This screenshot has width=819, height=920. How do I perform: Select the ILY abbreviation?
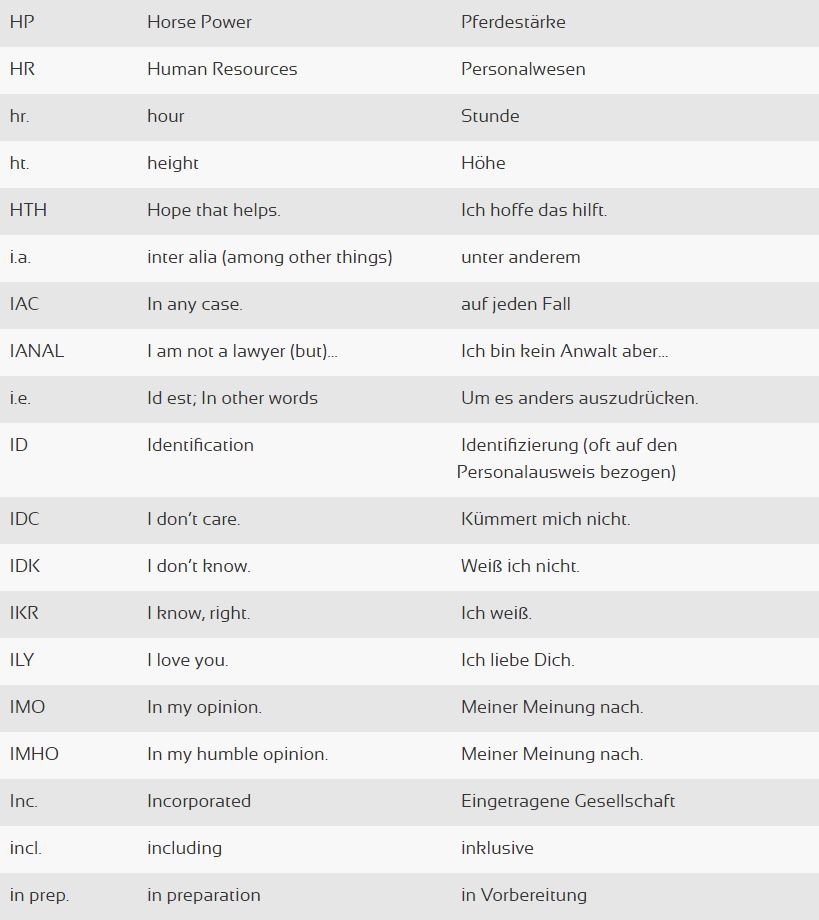[x=22, y=660]
